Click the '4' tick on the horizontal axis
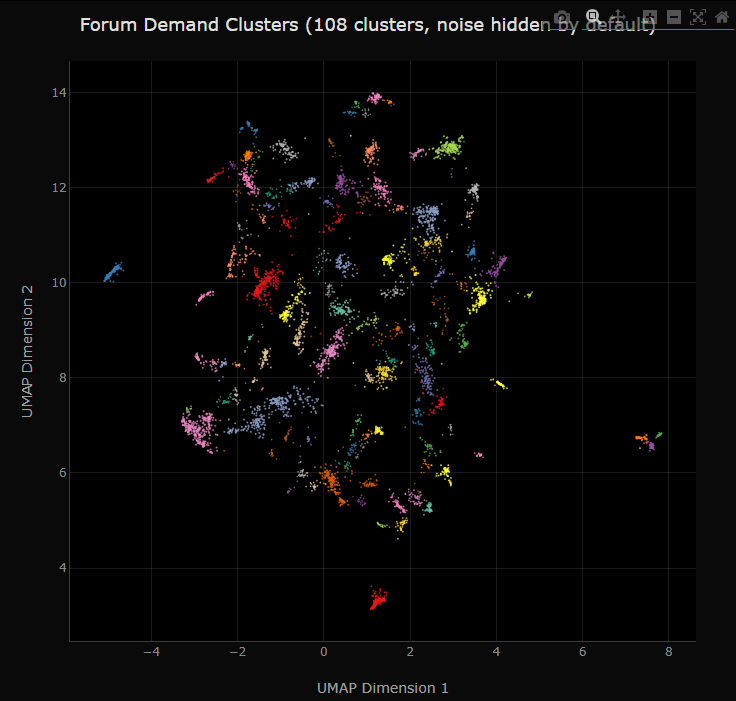The width and height of the screenshot is (736, 701). tap(496, 652)
